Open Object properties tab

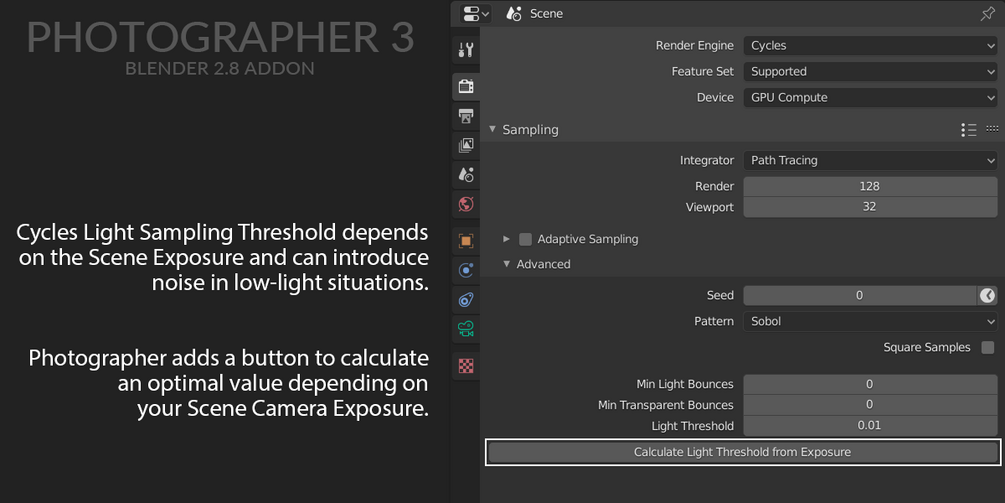[466, 241]
